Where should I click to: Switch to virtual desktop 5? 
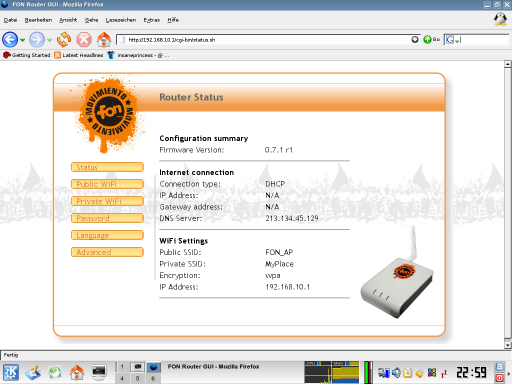137,378
